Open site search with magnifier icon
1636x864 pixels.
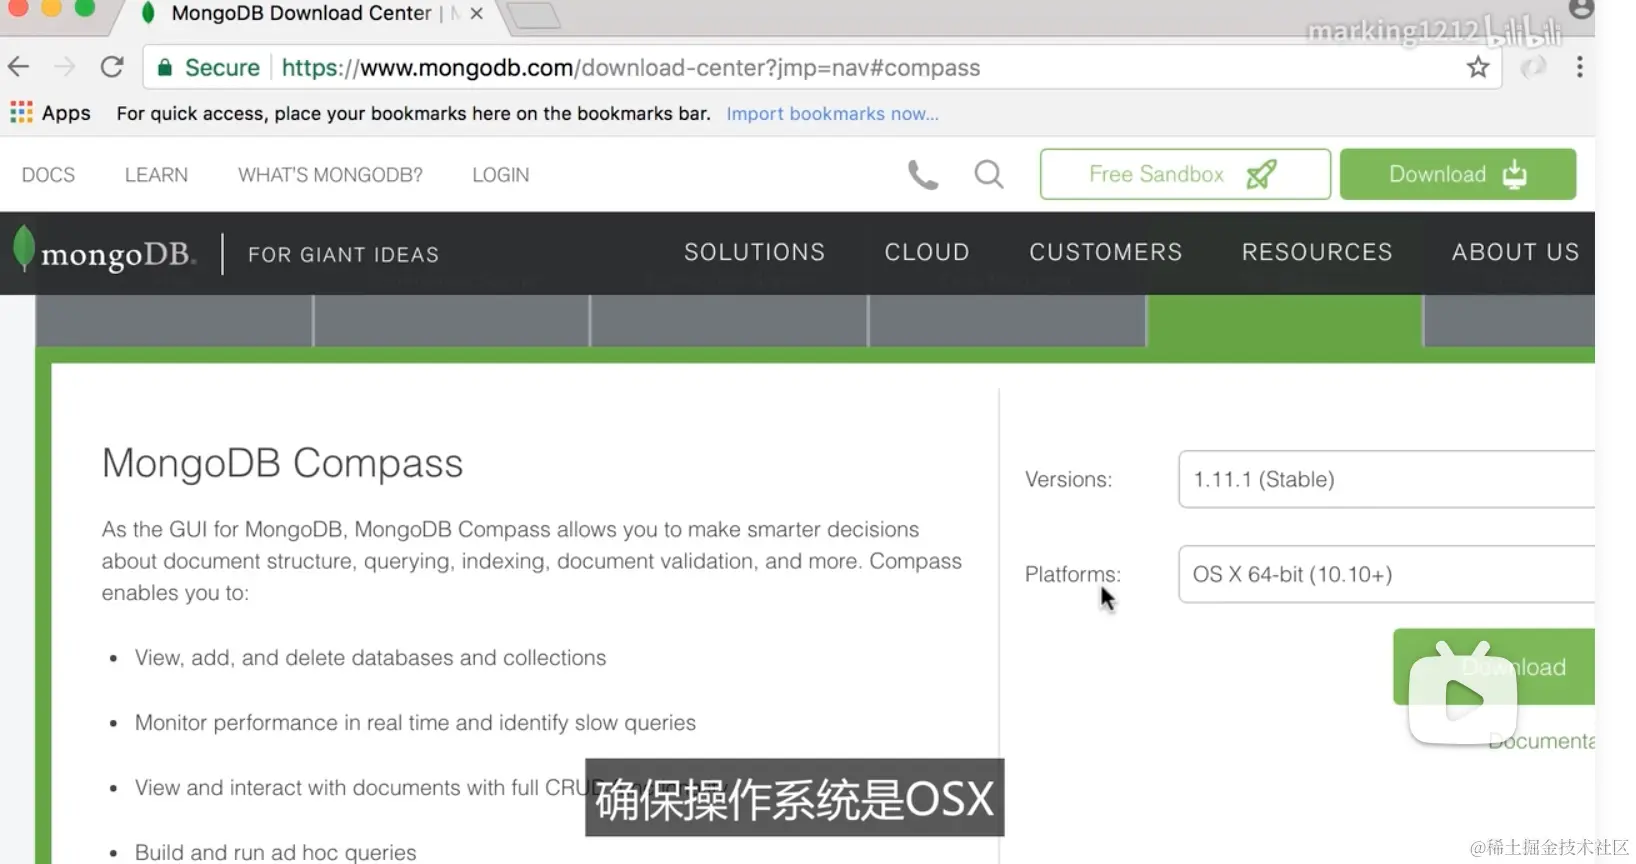(x=989, y=174)
